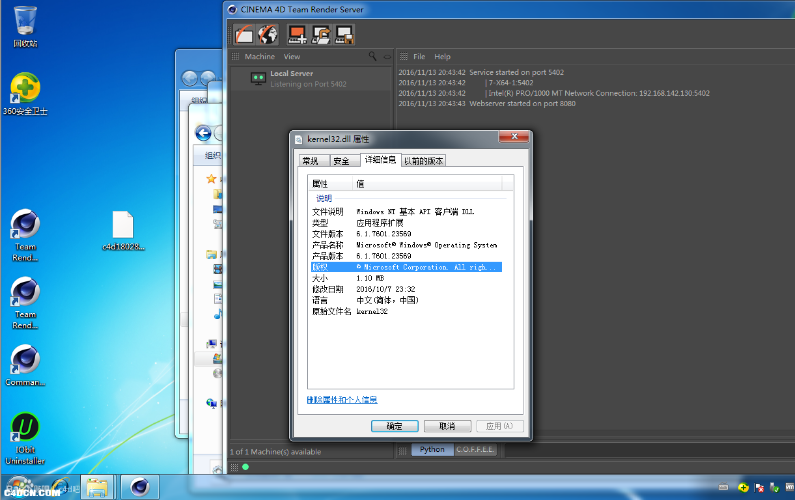This screenshot has height=500, width=795.
Task: Select the first Team Rend... desktop shortcut
Action: click(x=25, y=235)
